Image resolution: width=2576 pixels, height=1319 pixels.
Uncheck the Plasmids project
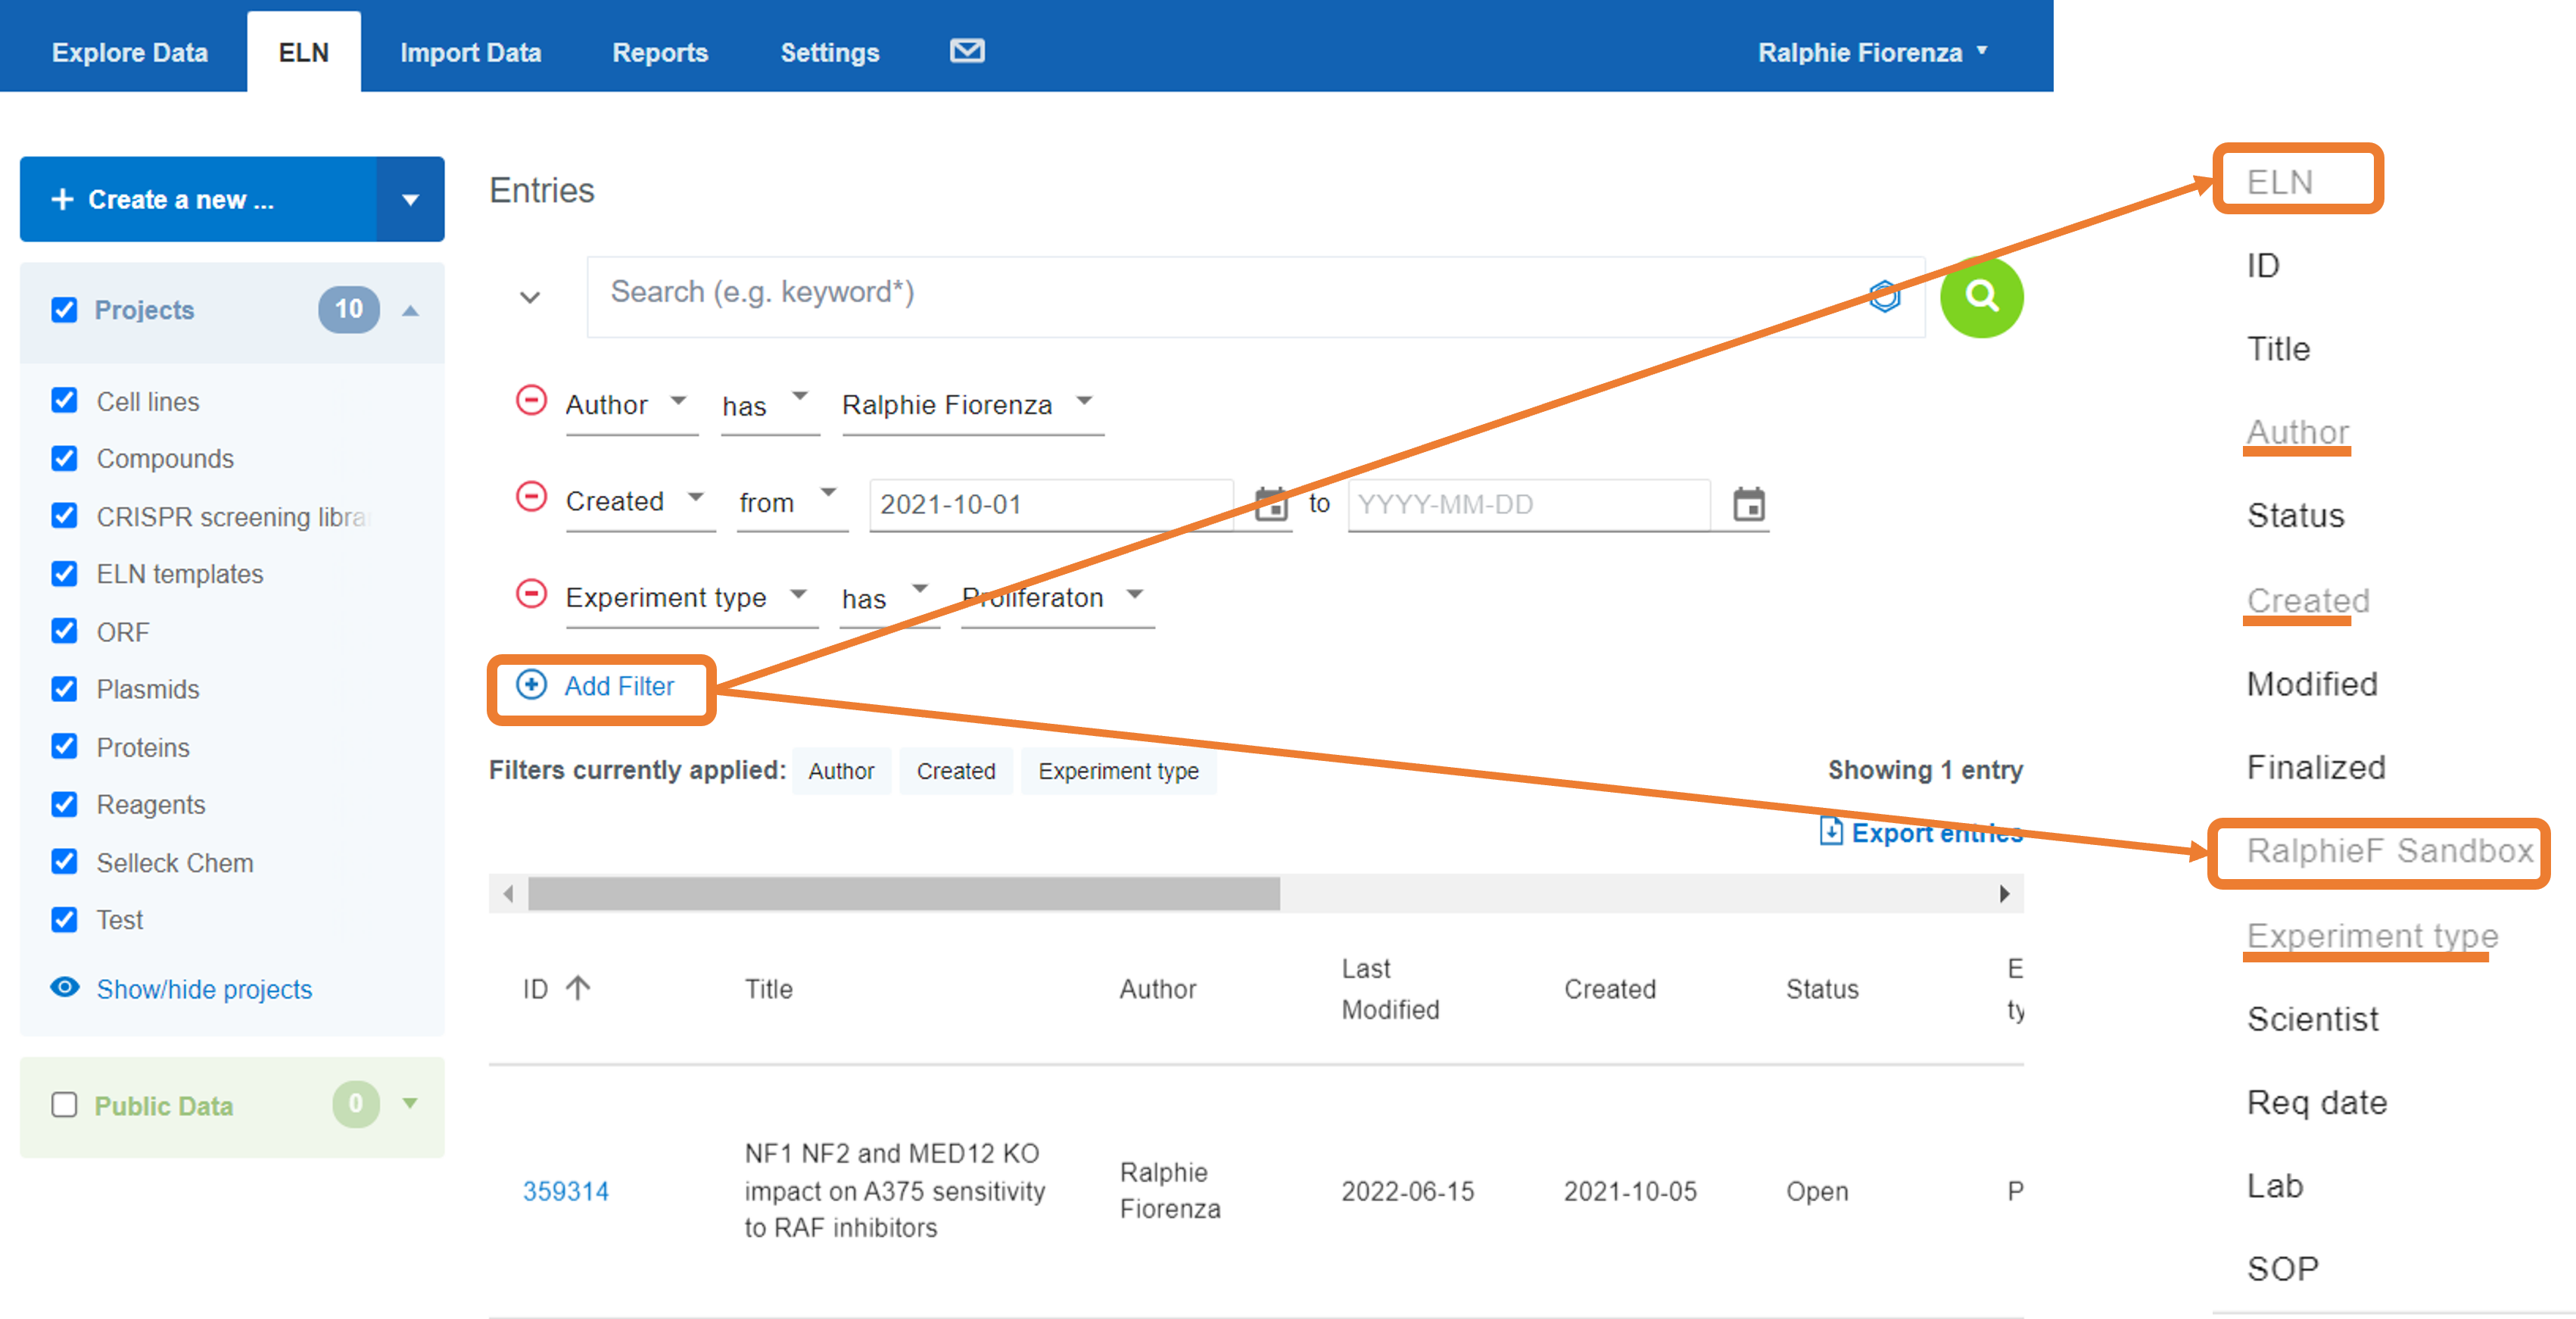(x=64, y=689)
